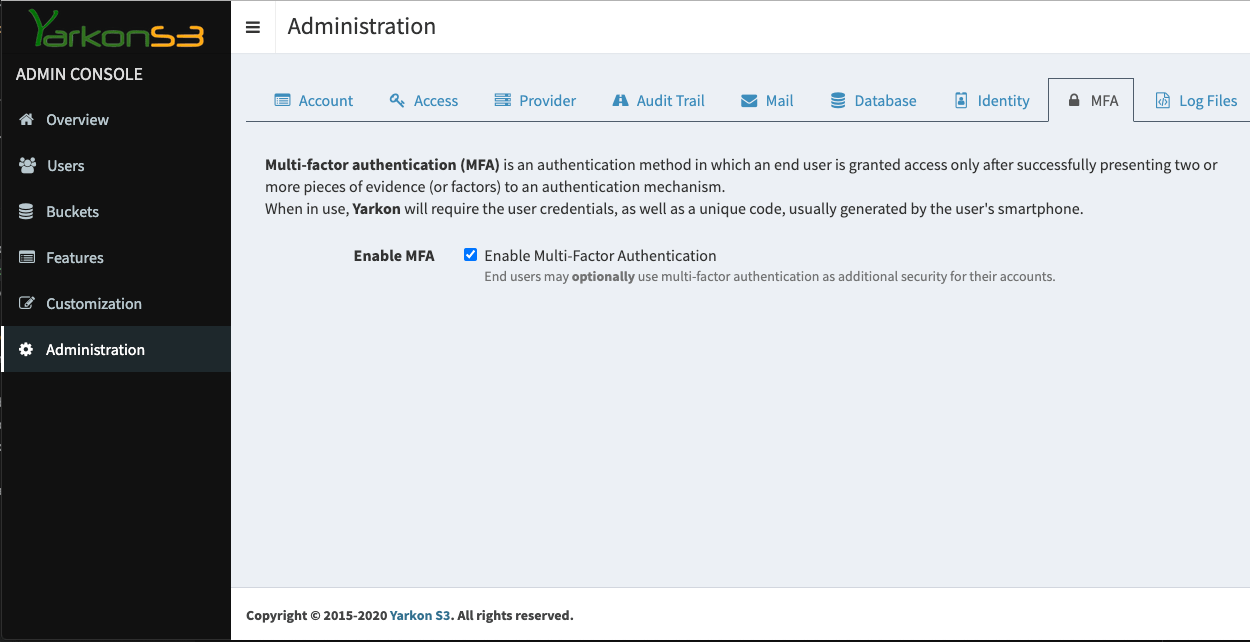
Task: Click the Mail envelope icon
Action: pos(749,101)
